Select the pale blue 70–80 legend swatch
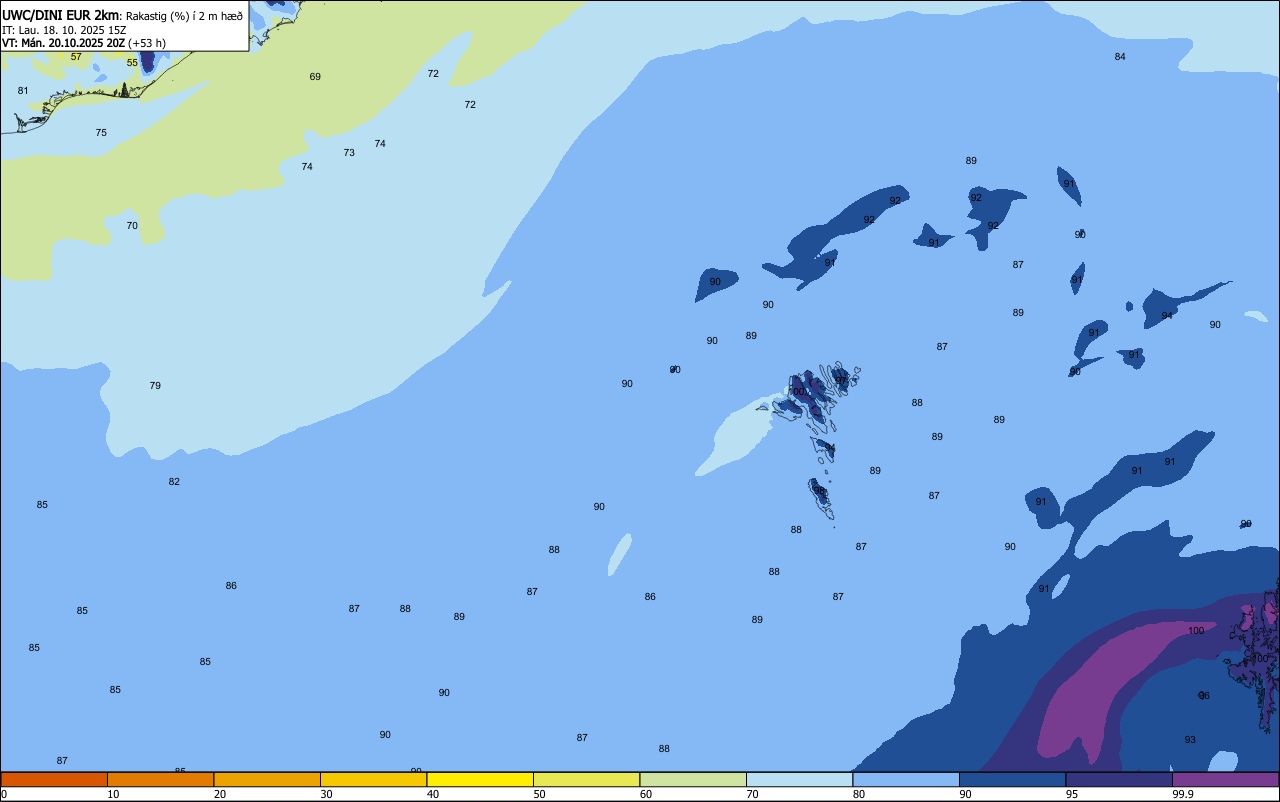 799,779
